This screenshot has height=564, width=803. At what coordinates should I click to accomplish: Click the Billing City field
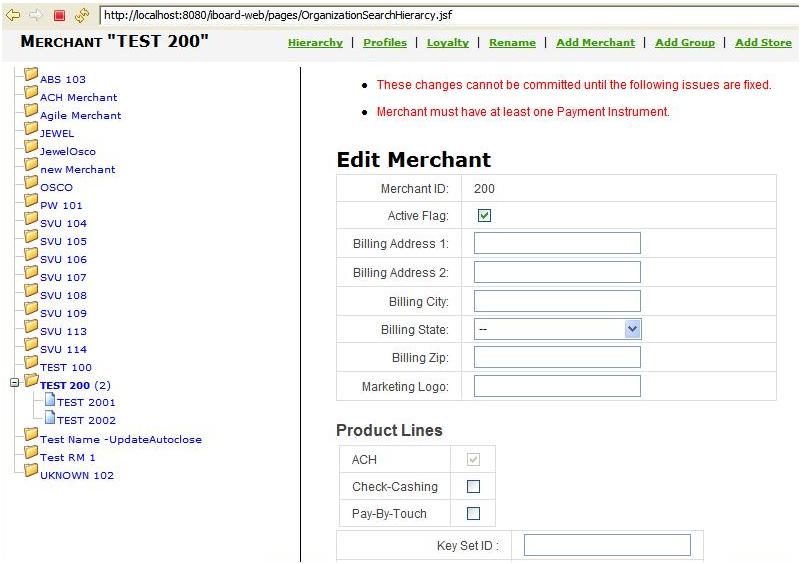[557, 301]
